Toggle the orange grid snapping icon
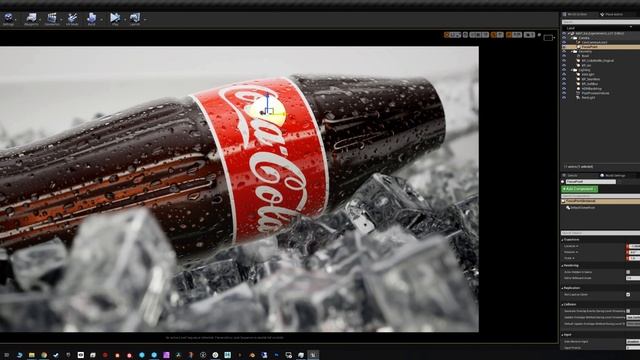 coord(494,35)
